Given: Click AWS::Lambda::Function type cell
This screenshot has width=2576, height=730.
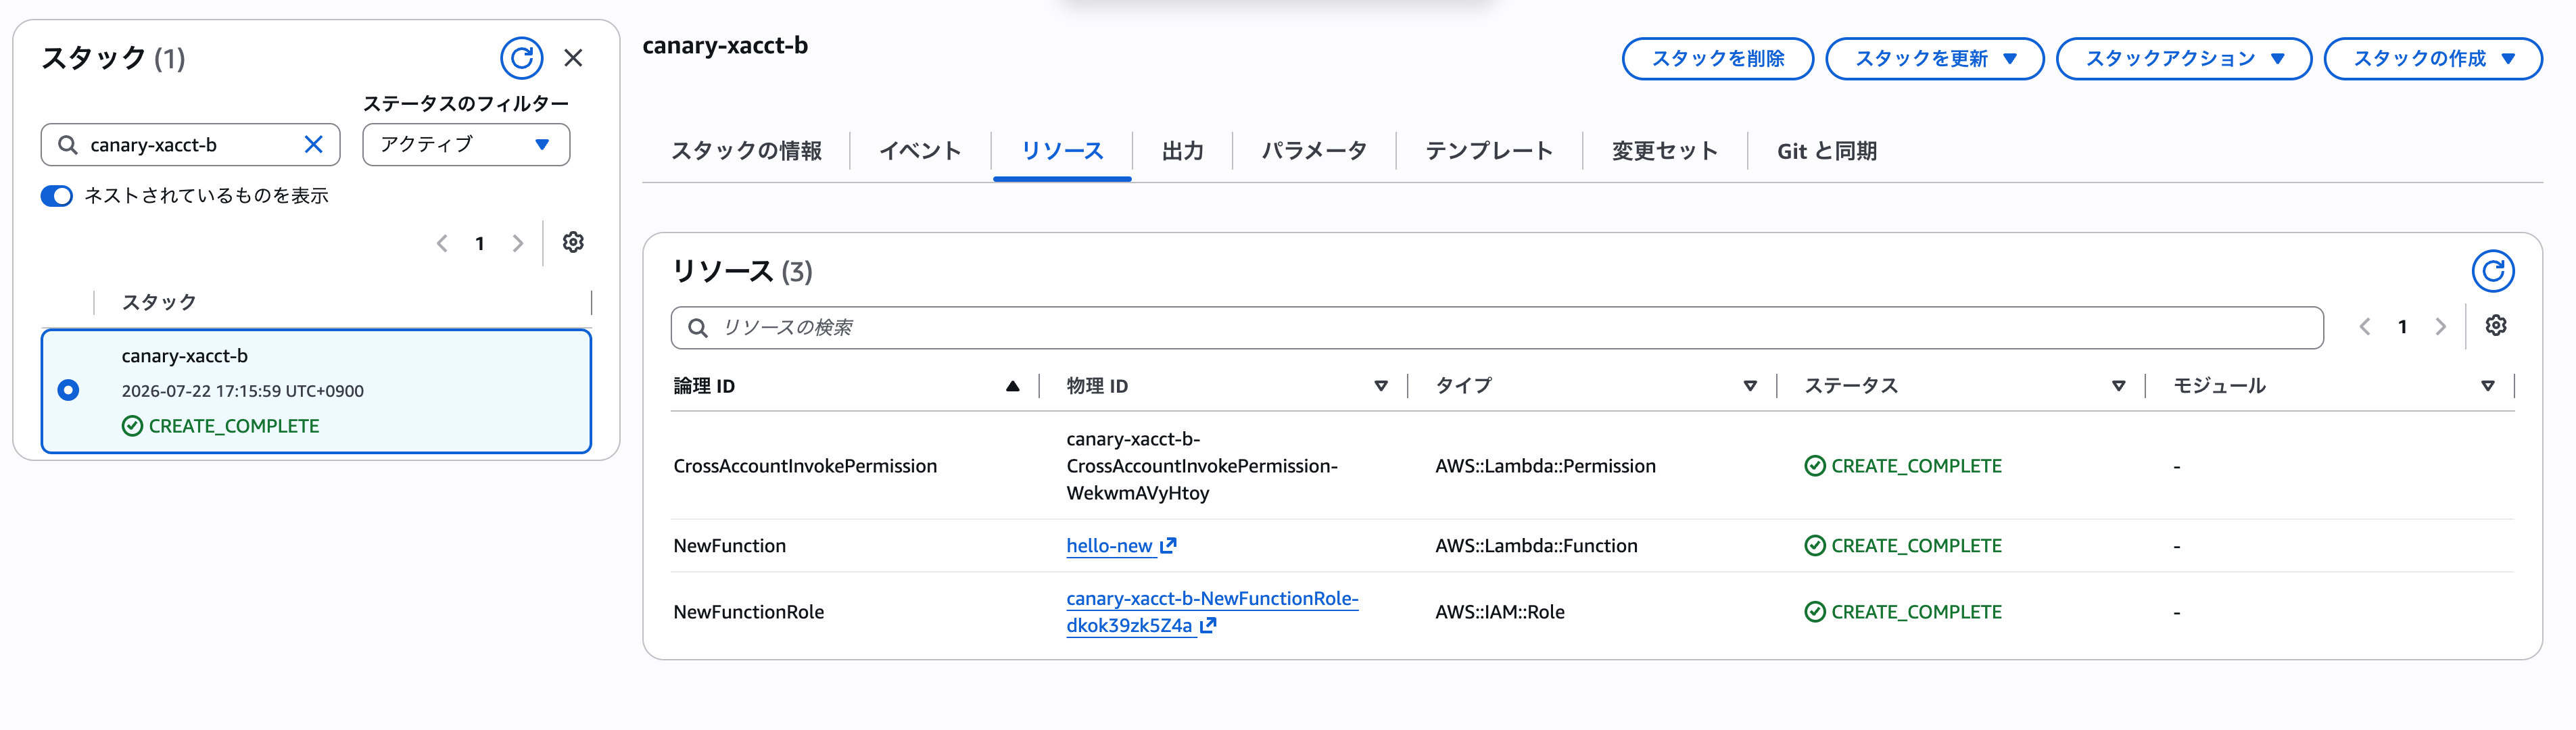Looking at the screenshot, I should [1536, 545].
